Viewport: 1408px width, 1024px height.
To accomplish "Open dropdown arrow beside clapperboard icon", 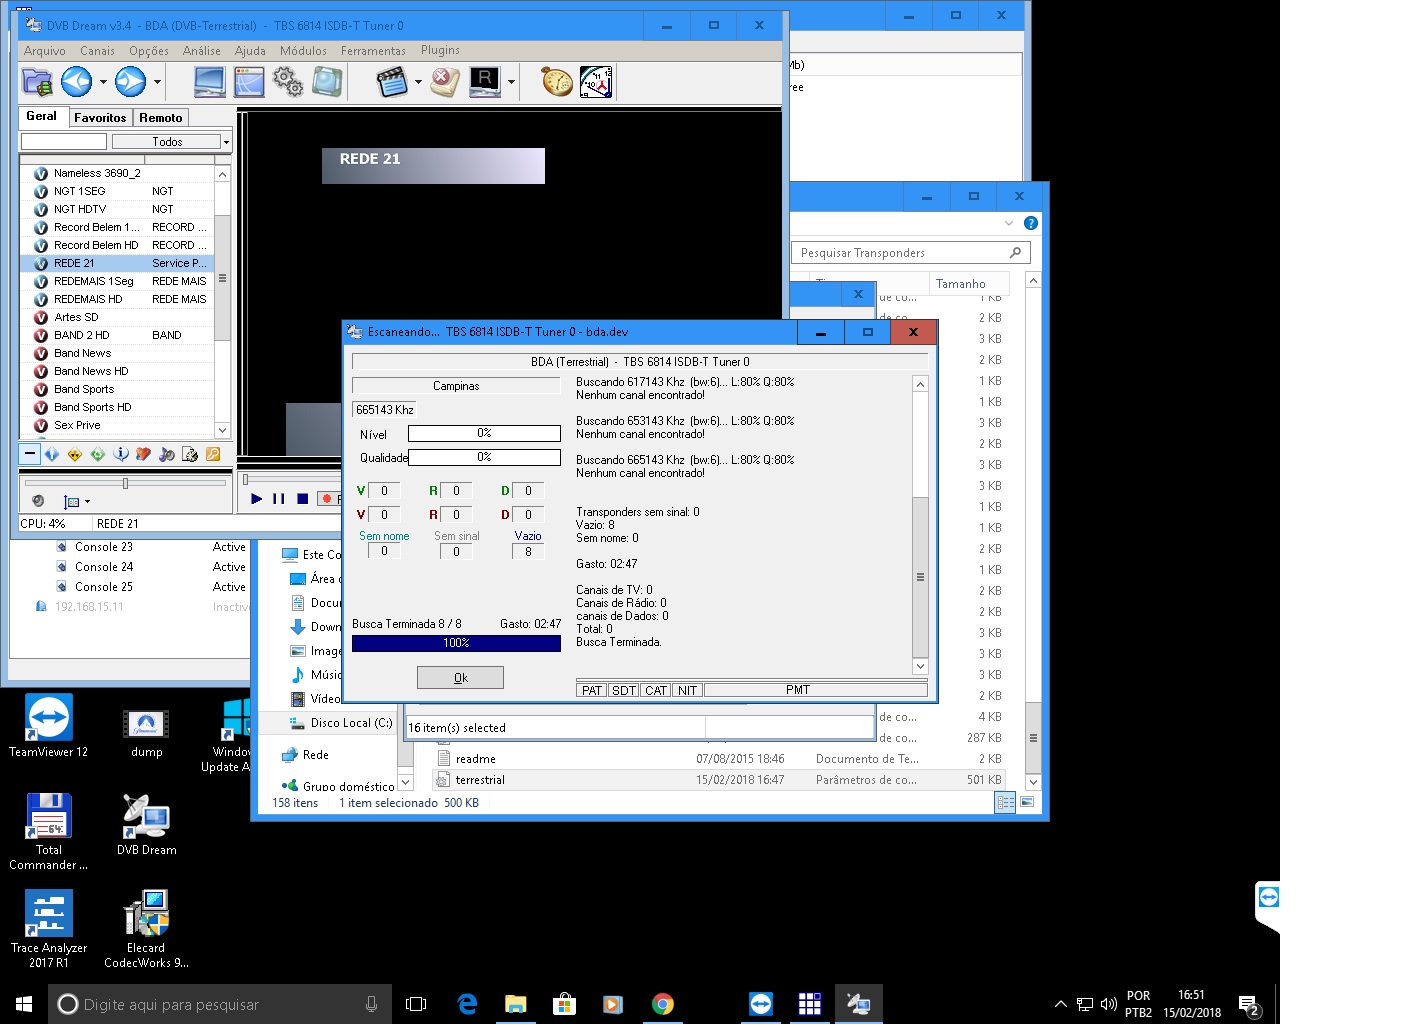I will (x=418, y=82).
